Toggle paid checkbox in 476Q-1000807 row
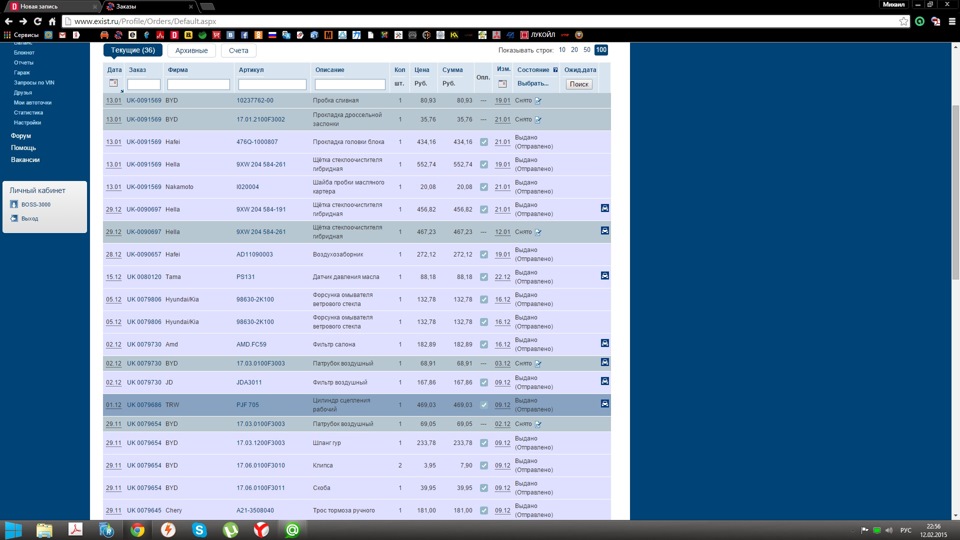The height and width of the screenshot is (540, 960). point(484,142)
